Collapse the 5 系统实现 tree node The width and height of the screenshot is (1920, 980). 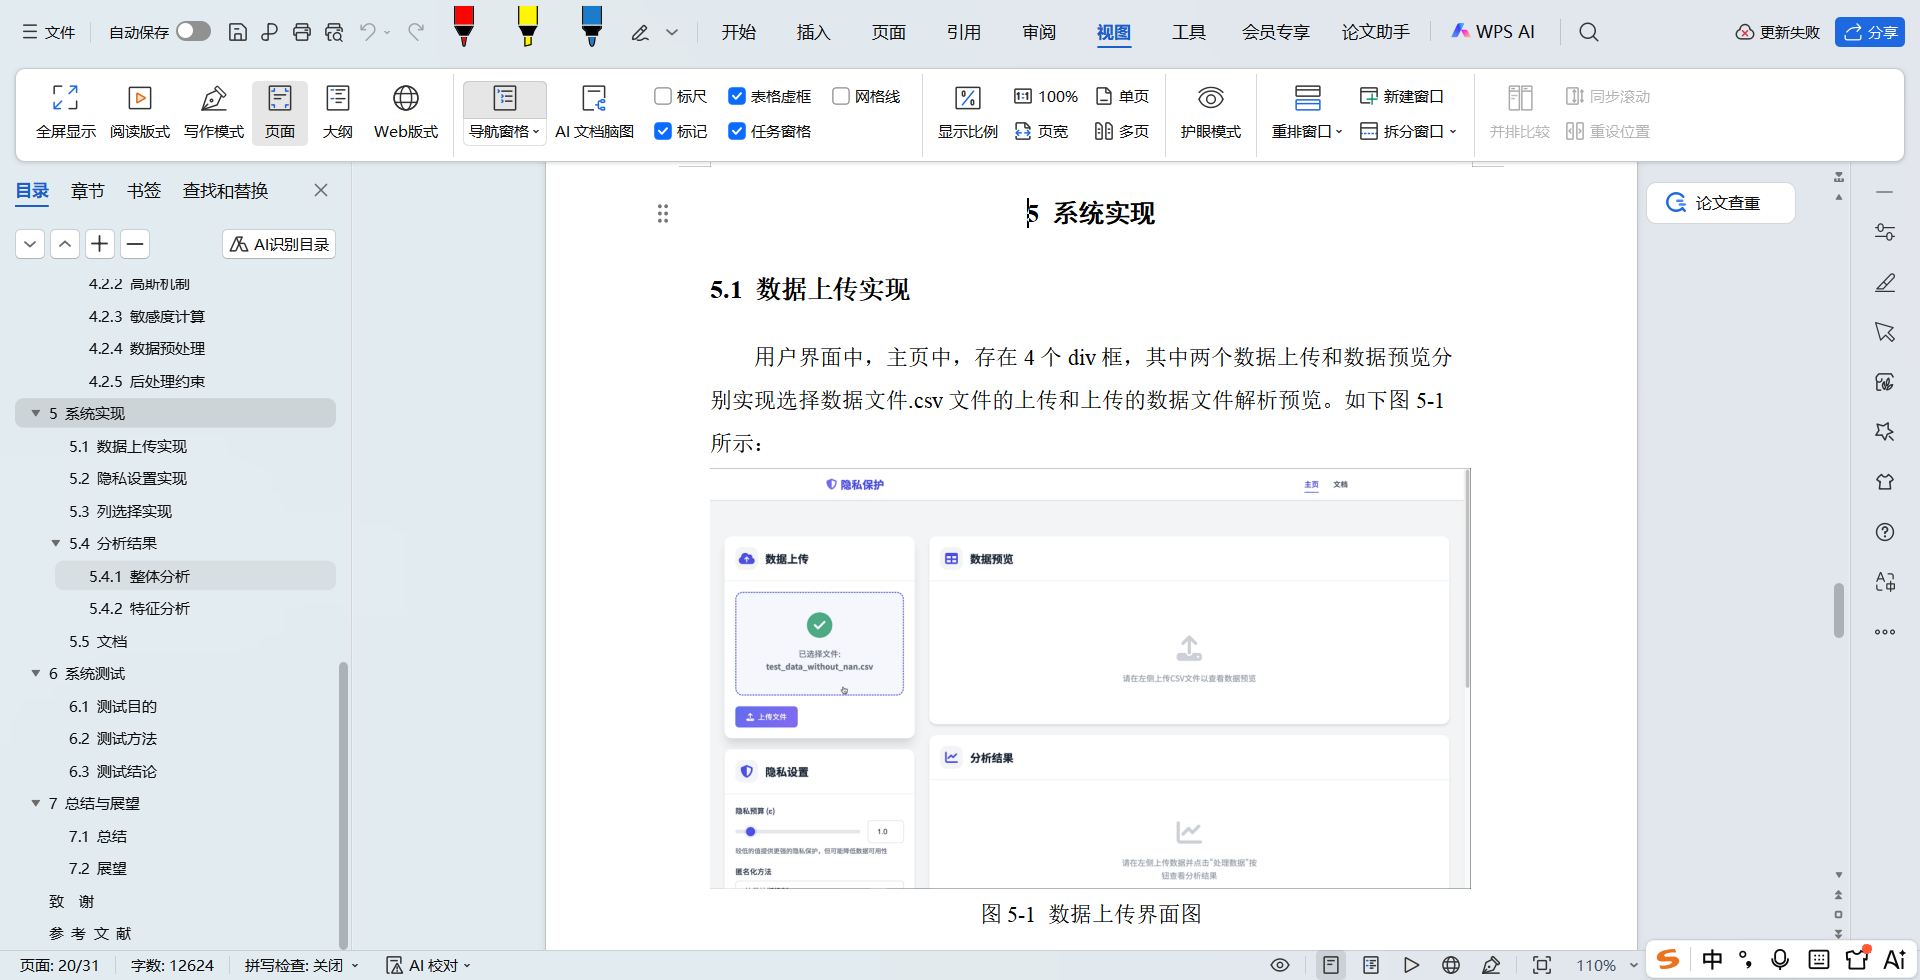pos(36,413)
